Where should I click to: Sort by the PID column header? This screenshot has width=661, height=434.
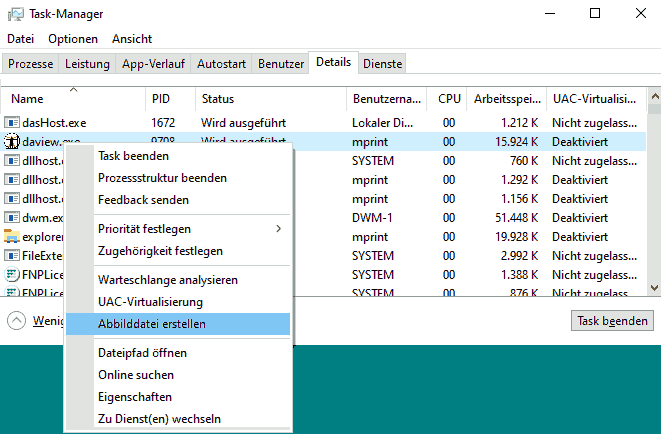coord(170,99)
